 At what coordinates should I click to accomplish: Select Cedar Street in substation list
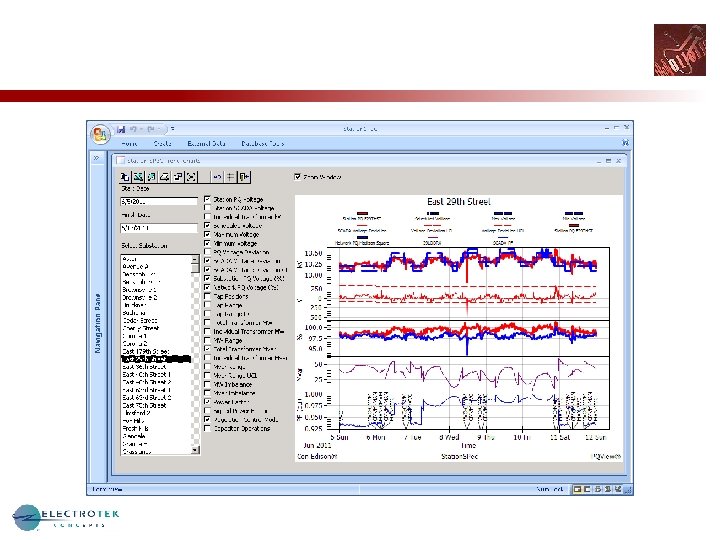tap(156, 321)
